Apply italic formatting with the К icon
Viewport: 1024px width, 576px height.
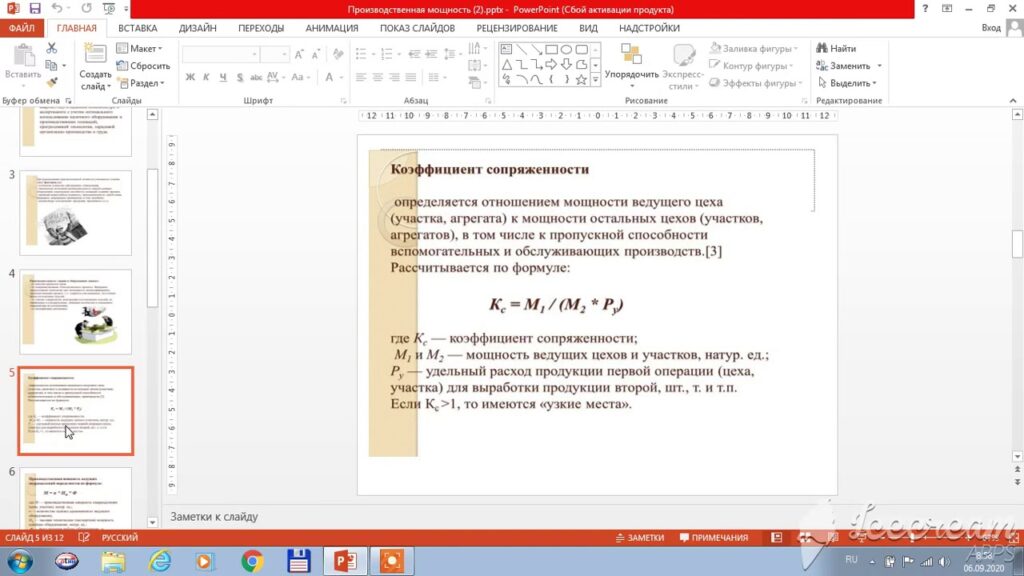pyautogui.click(x=206, y=75)
